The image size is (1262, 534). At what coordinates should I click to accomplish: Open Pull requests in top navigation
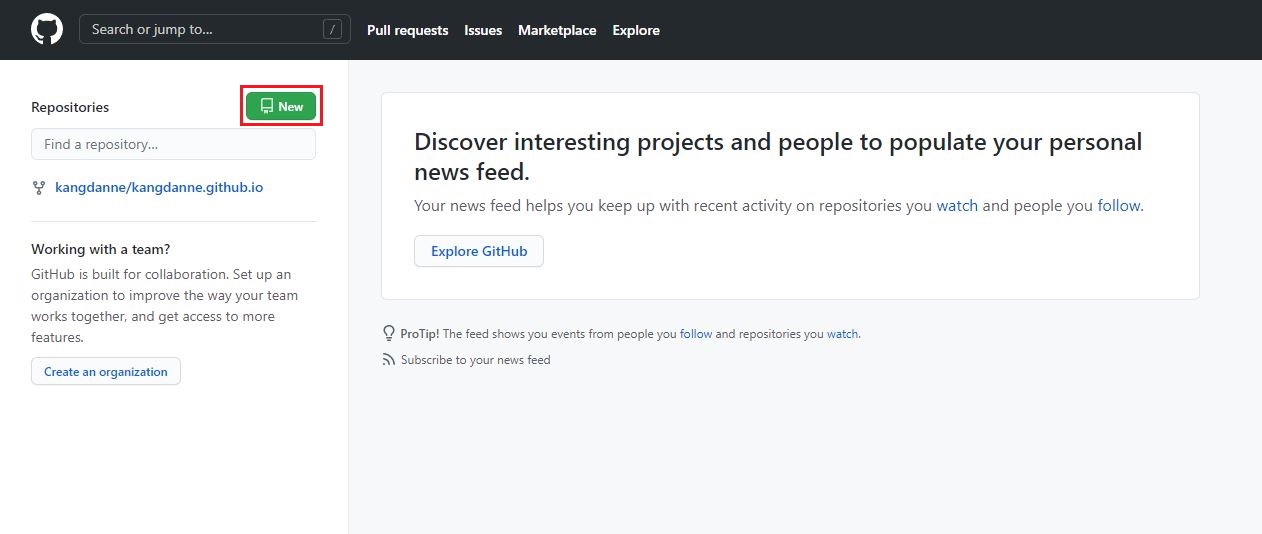[x=407, y=30]
